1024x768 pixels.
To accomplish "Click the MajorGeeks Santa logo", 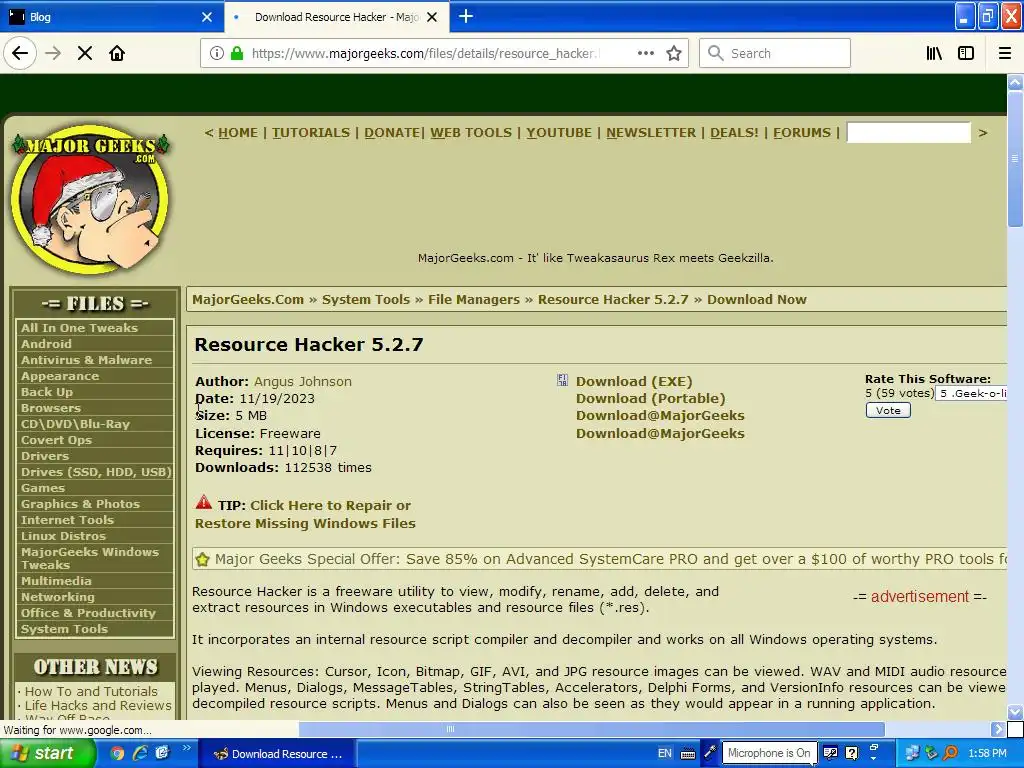I will [91, 199].
